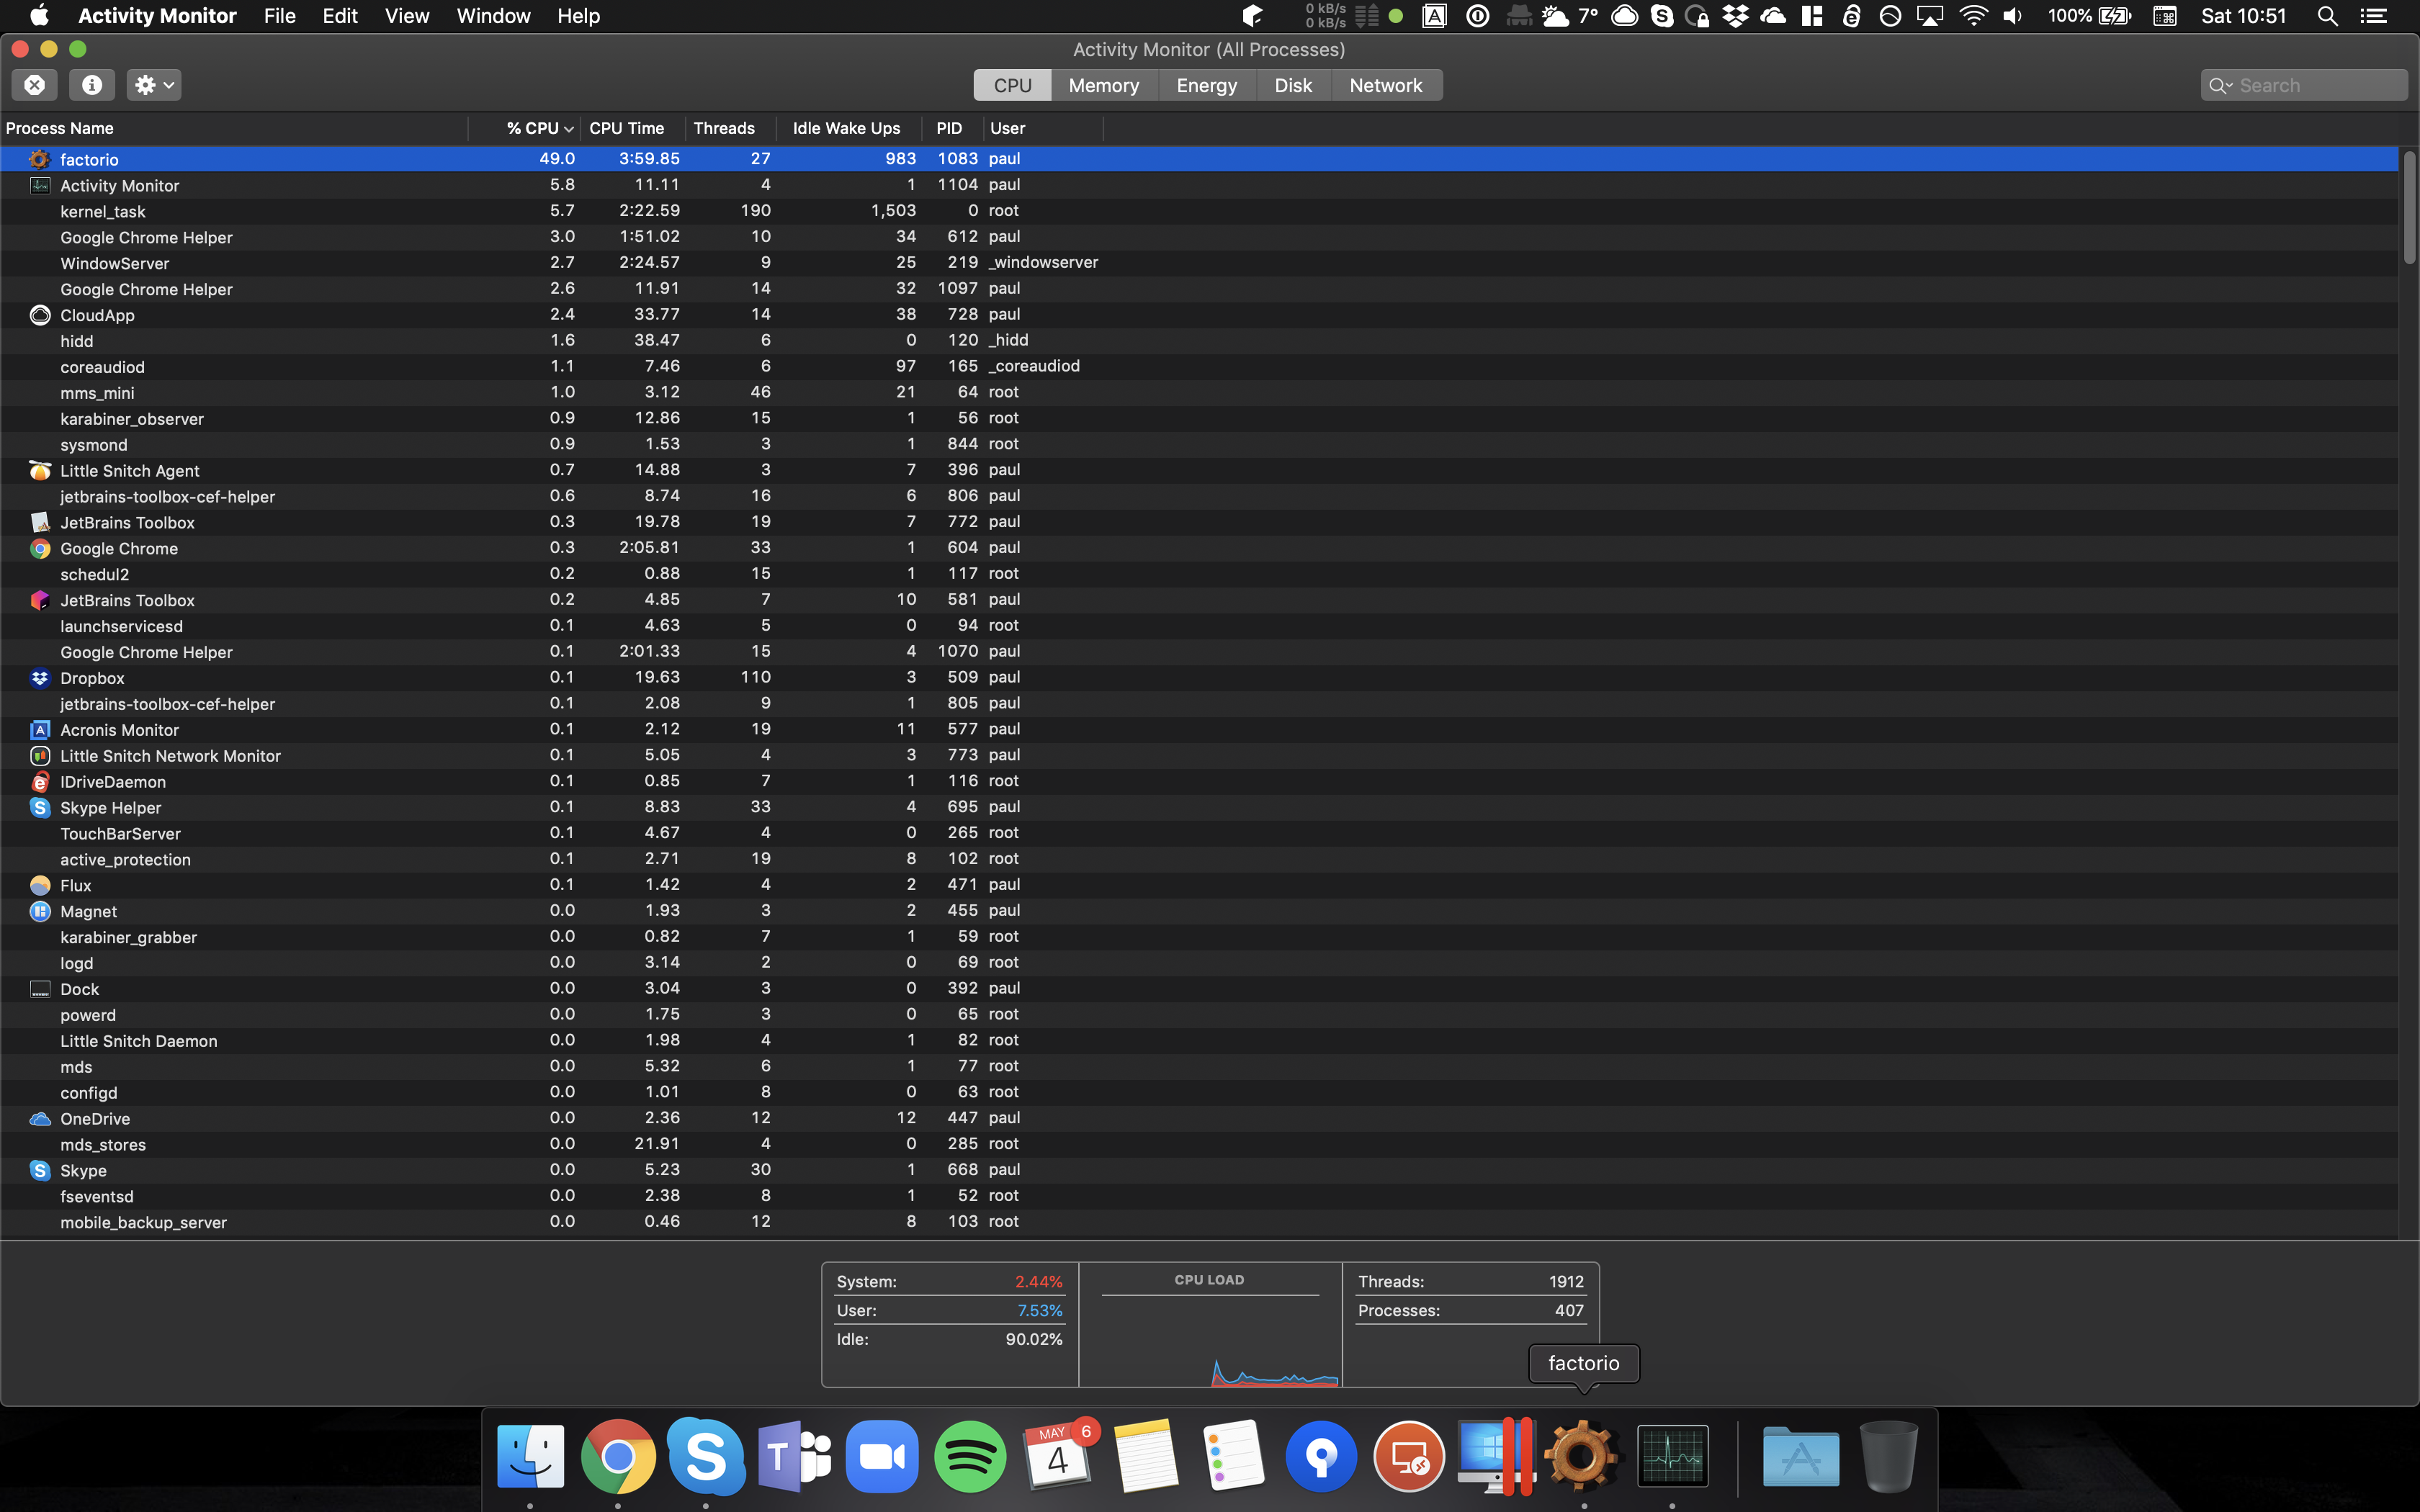Image resolution: width=2420 pixels, height=1512 pixels.
Task: Select the Little Snitch Network Monitor icon
Action: pos(40,756)
